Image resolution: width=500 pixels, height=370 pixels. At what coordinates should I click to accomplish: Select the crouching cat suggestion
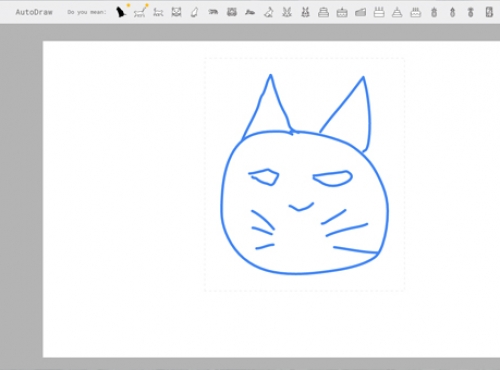213,12
